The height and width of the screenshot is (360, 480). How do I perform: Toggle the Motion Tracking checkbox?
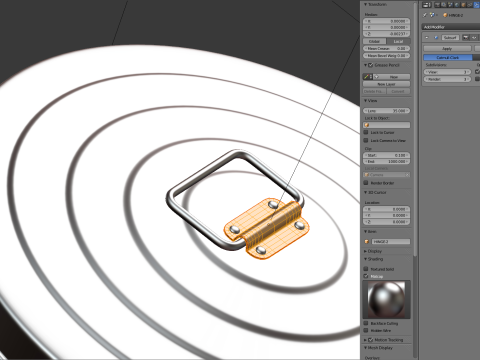pos(370,340)
